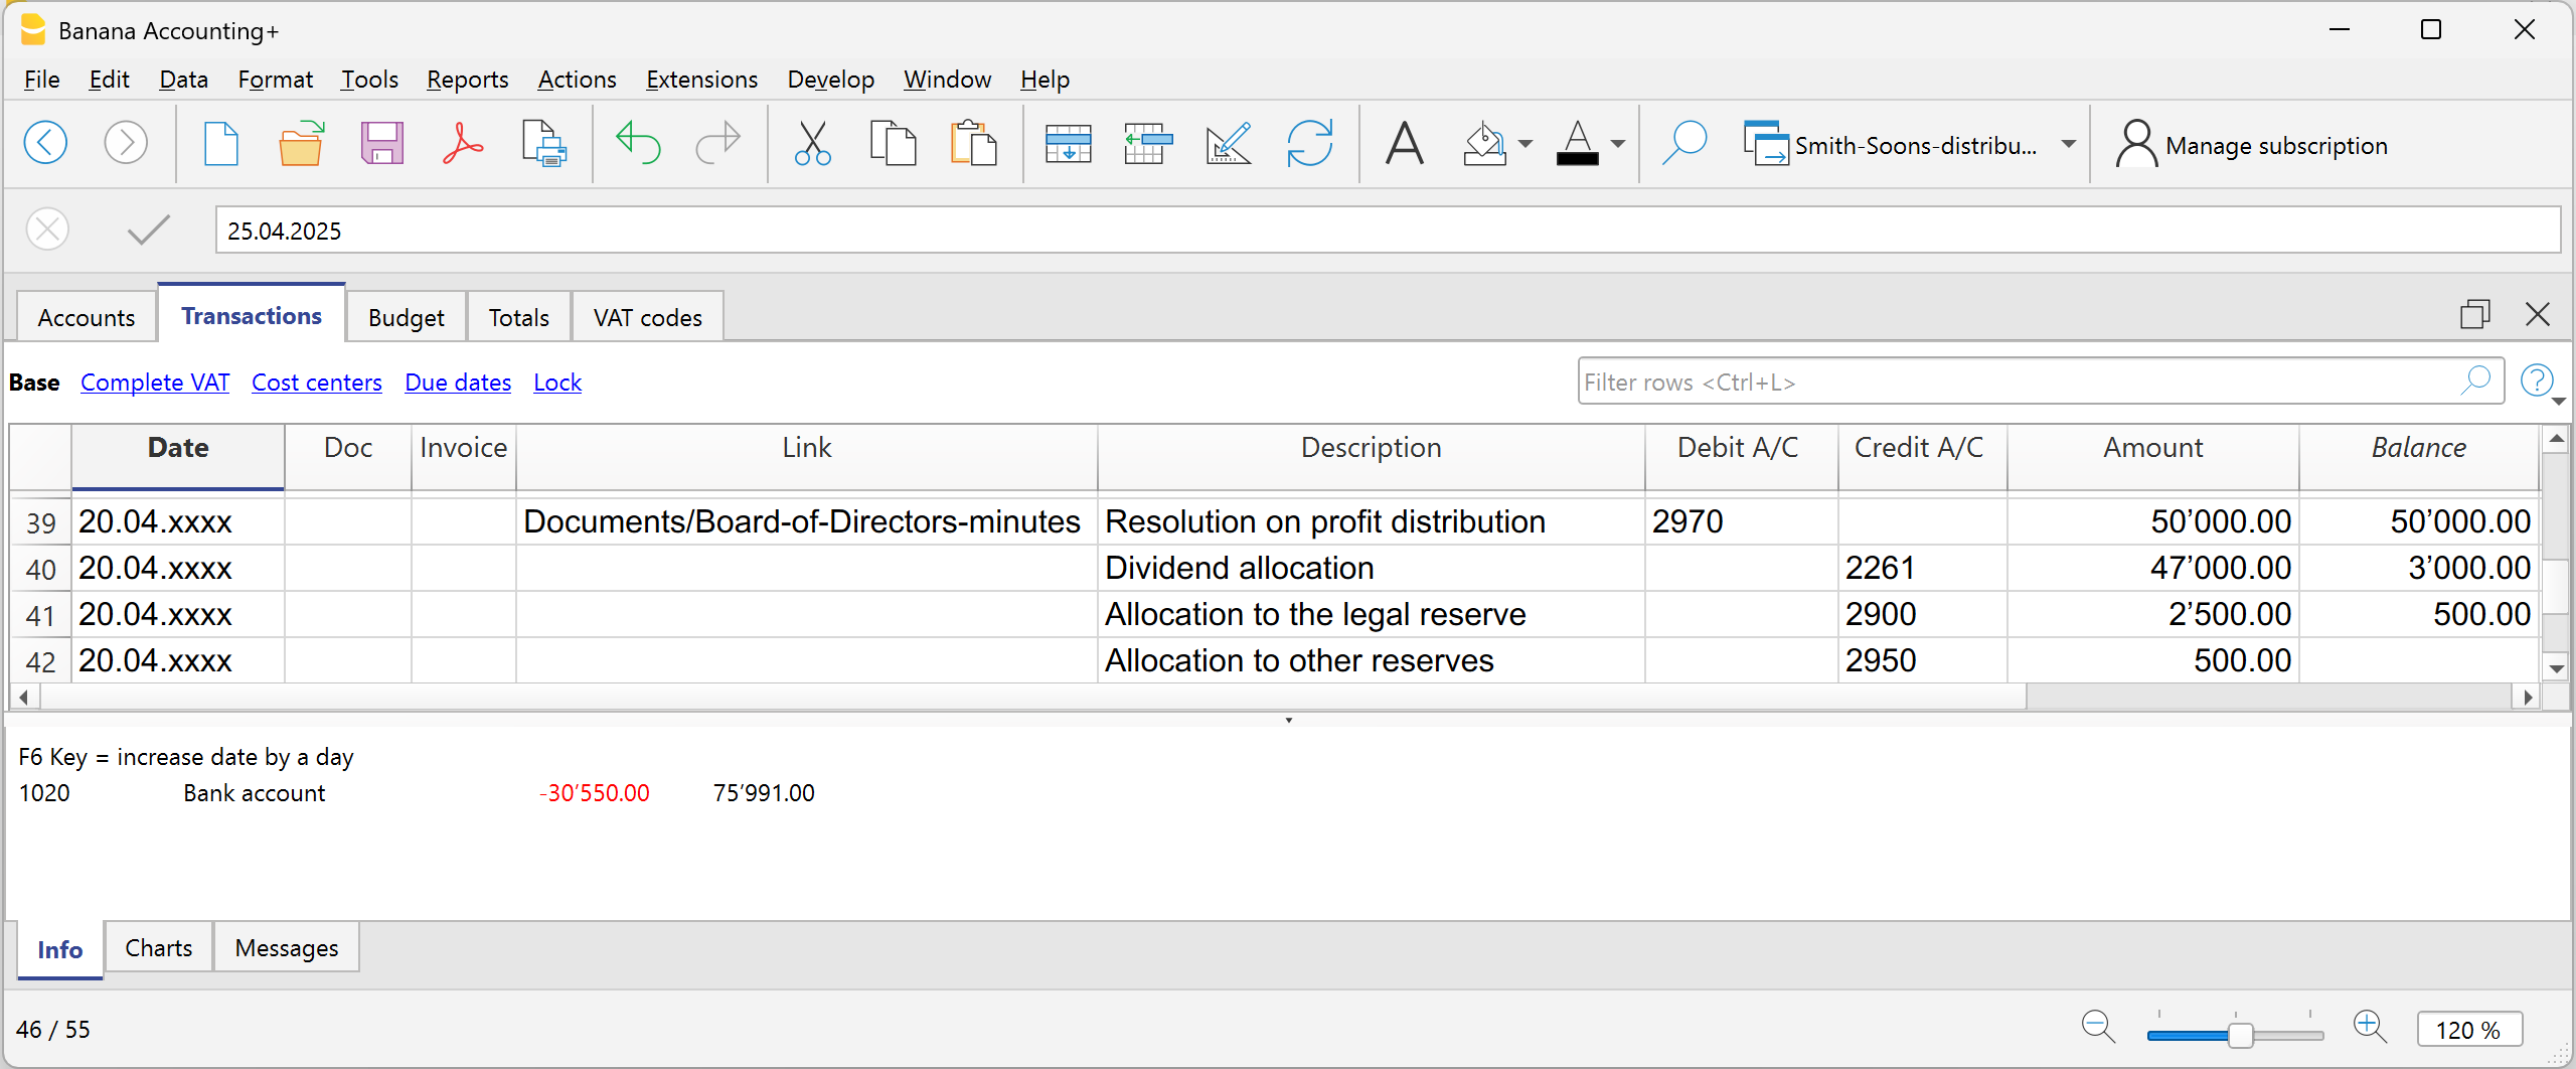Confirm cell edit with the checkmark icon
The height and width of the screenshot is (1069, 2576).
click(x=149, y=229)
